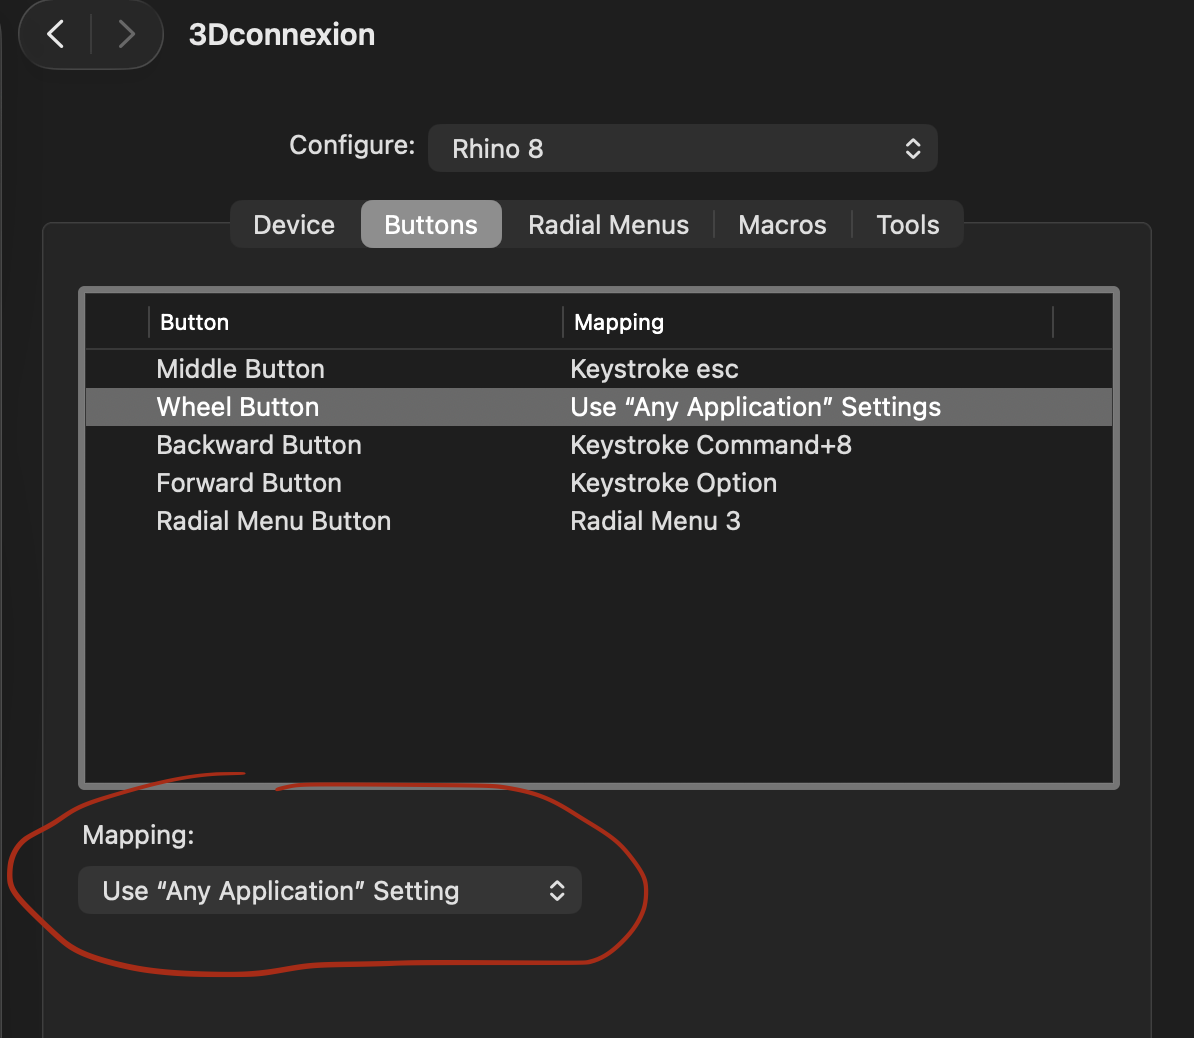Select the Middle Button row
Image resolution: width=1194 pixels, height=1038 pixels.
(x=599, y=369)
